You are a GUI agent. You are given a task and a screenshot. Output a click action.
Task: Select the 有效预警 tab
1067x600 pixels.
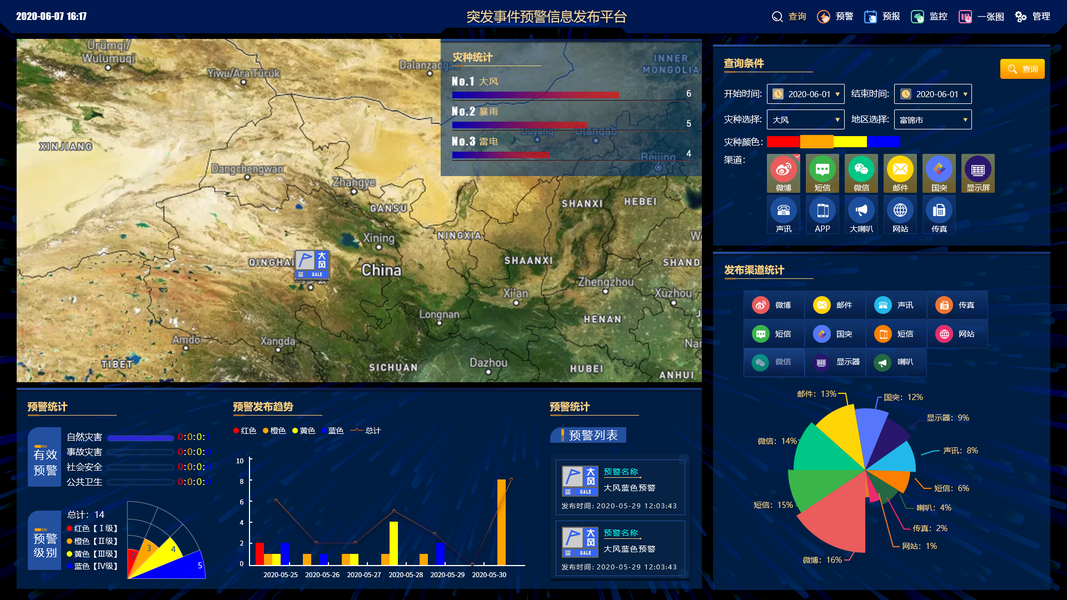(x=45, y=457)
